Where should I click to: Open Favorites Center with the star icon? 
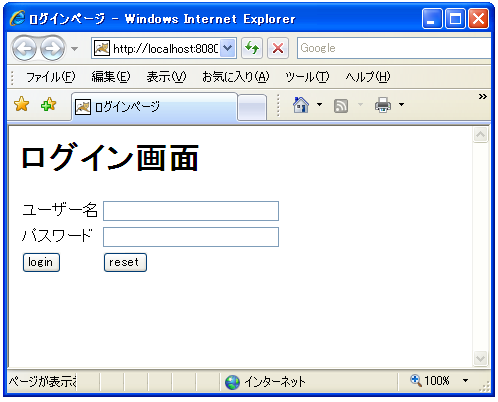point(22,104)
